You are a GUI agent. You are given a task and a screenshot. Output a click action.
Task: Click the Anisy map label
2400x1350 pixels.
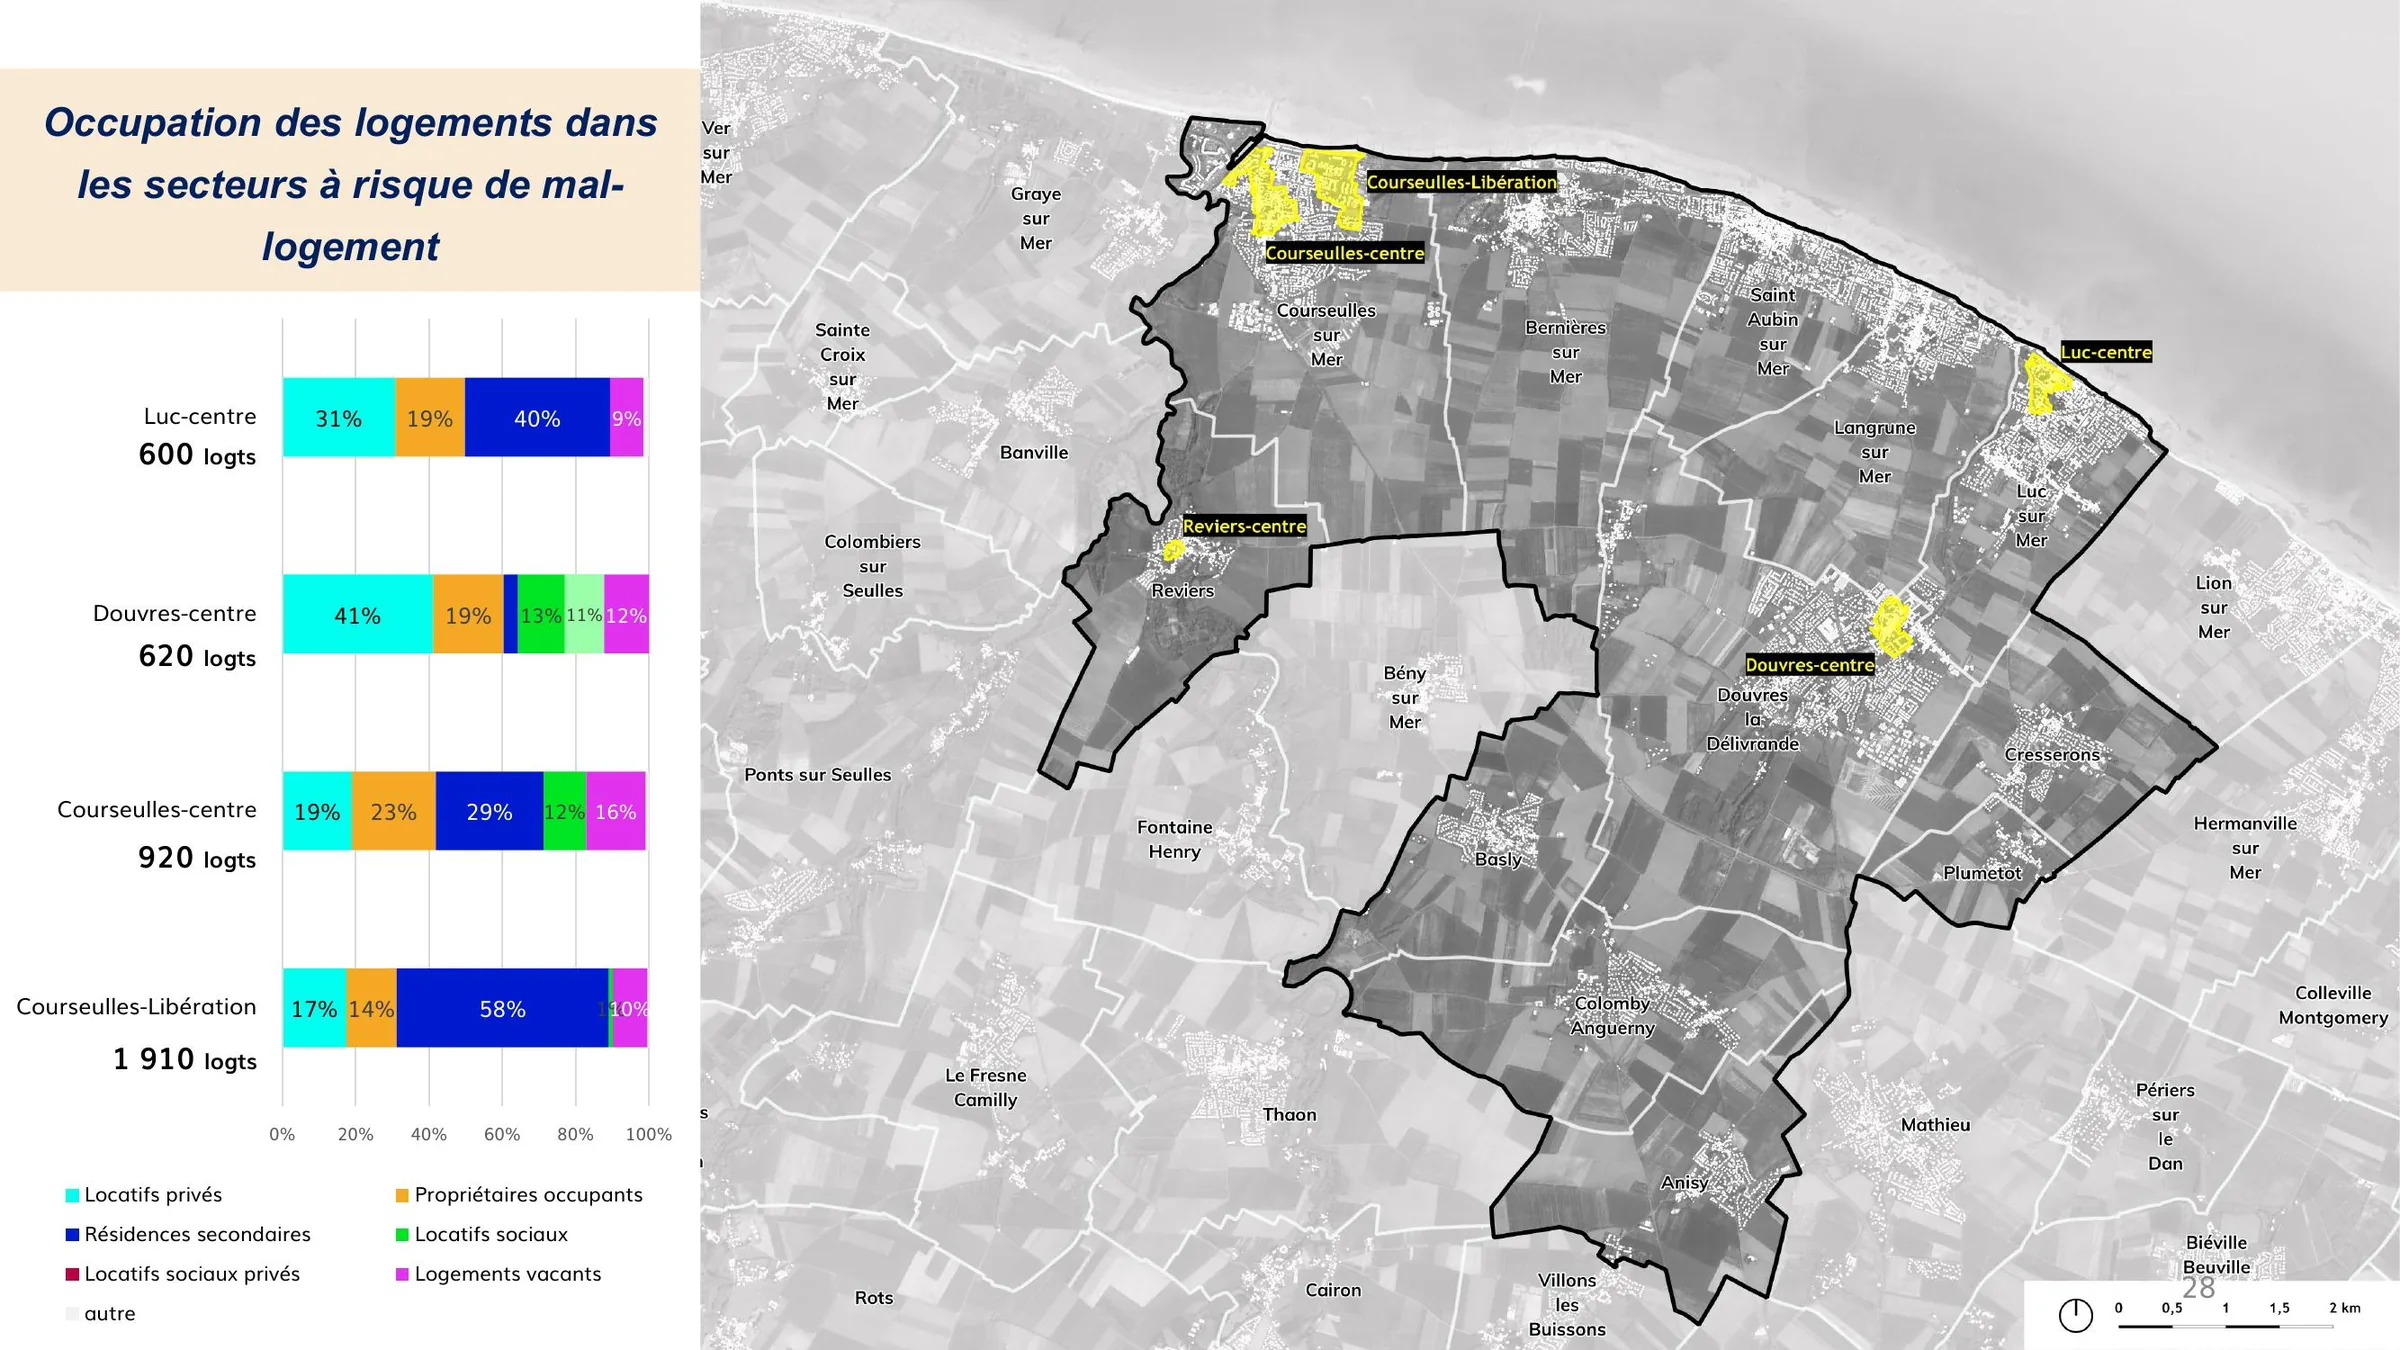tap(1685, 1182)
